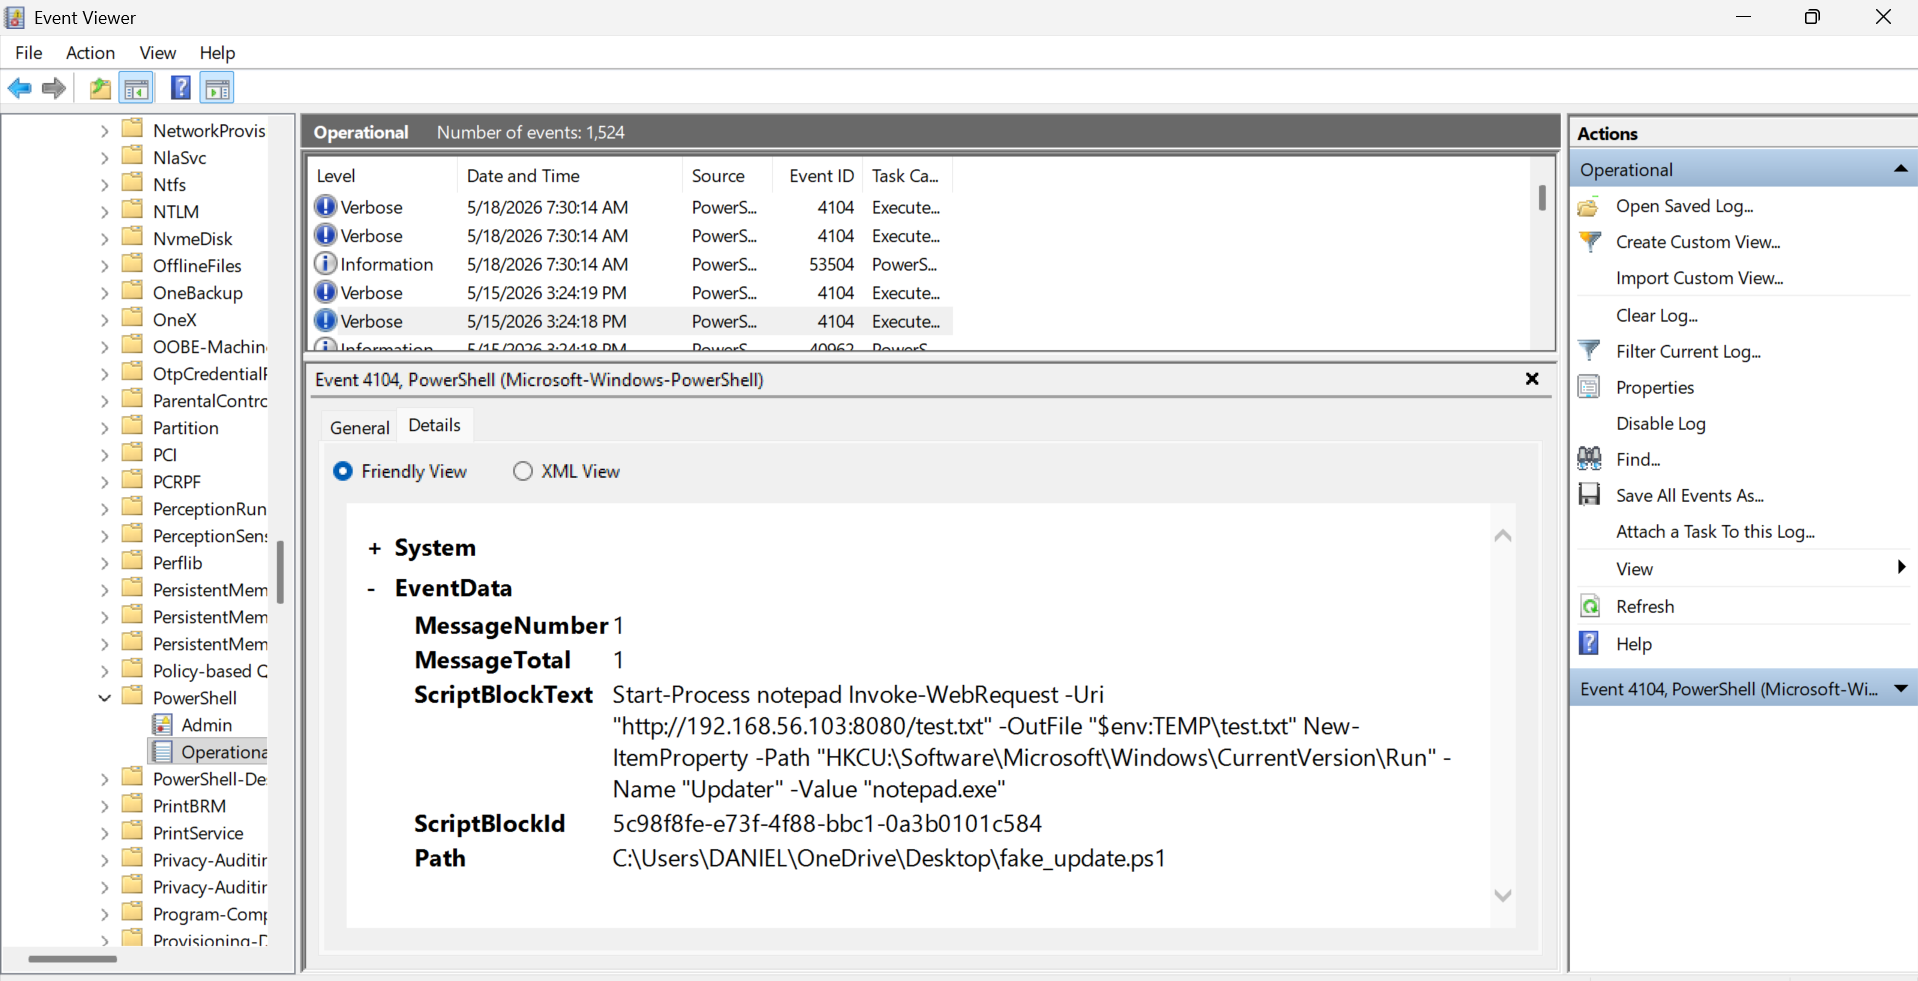Image resolution: width=1918 pixels, height=981 pixels.
Task: Click the Open Saved Log icon
Action: pos(1589,207)
